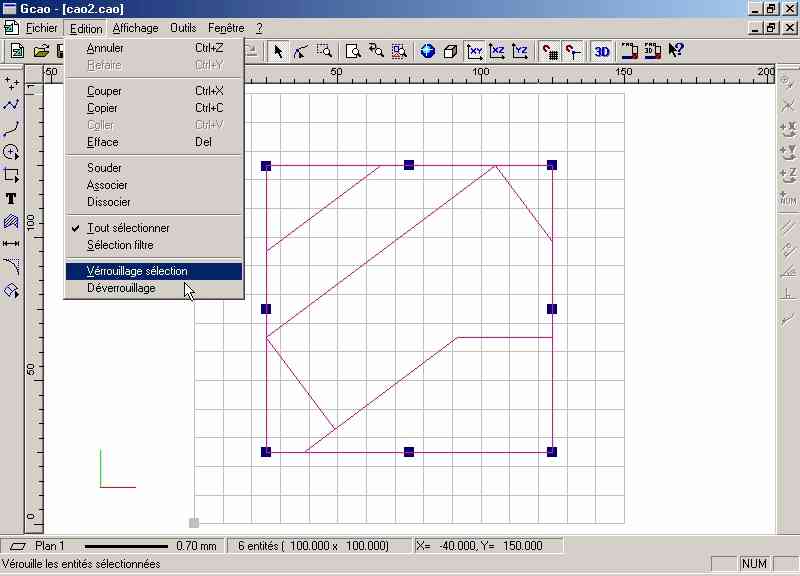Toggle the magnet snap-to-grid button

tap(550, 51)
